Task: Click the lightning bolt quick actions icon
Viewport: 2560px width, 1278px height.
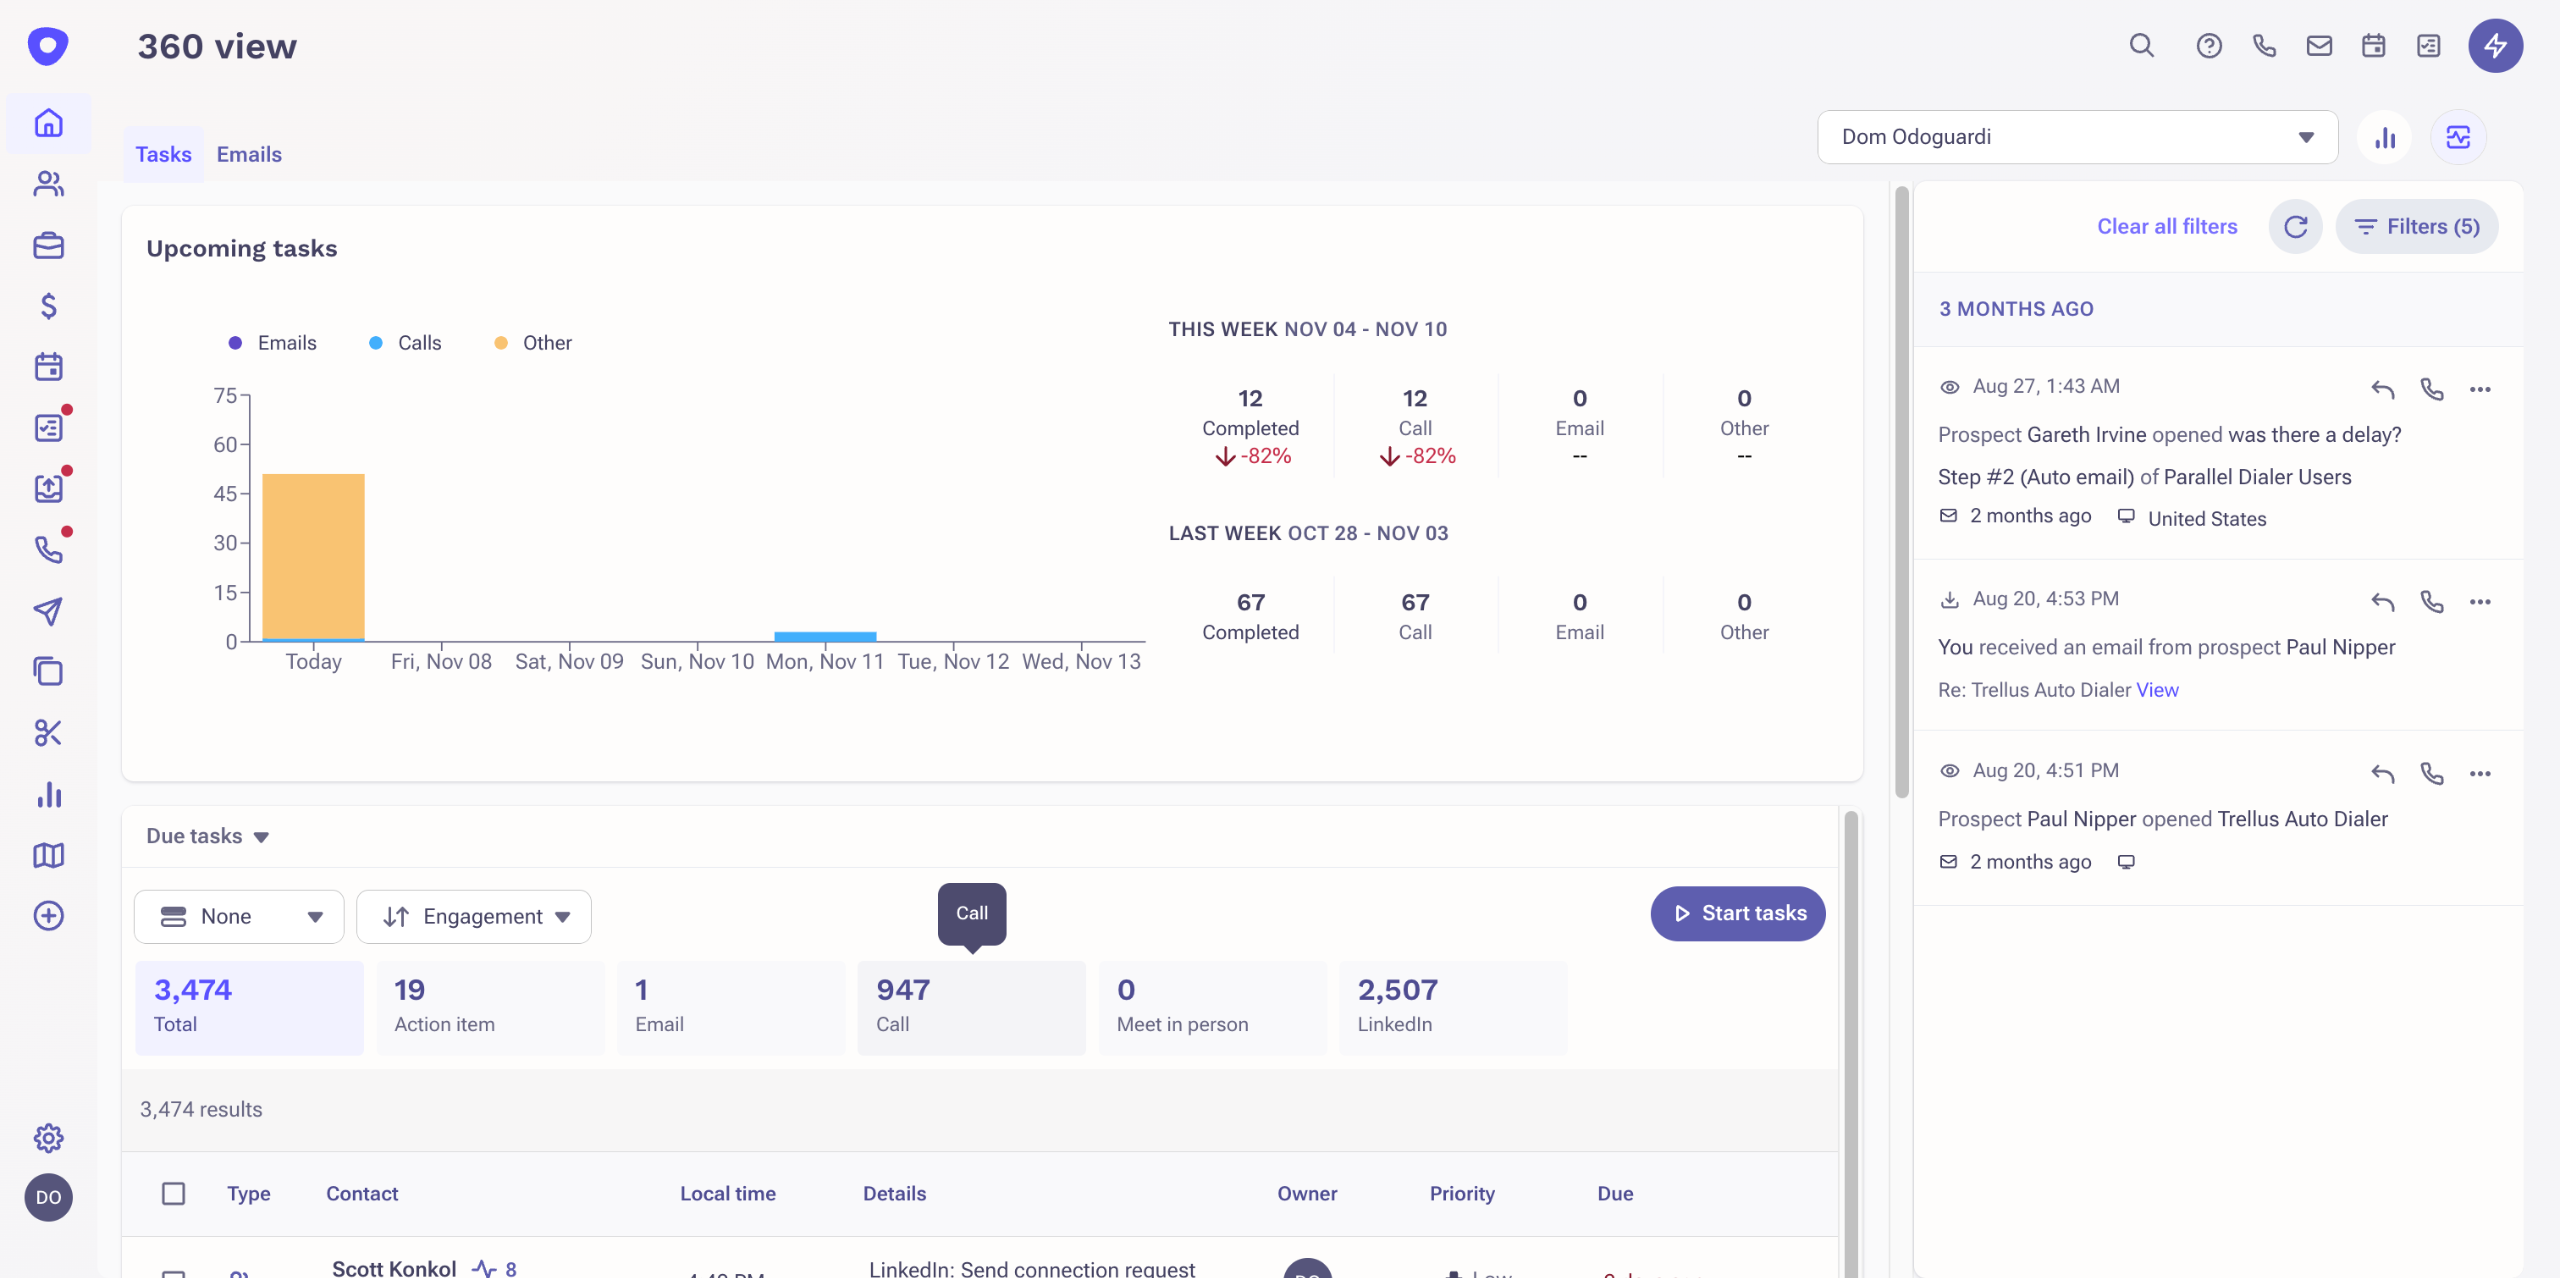Action: pos(2495,46)
